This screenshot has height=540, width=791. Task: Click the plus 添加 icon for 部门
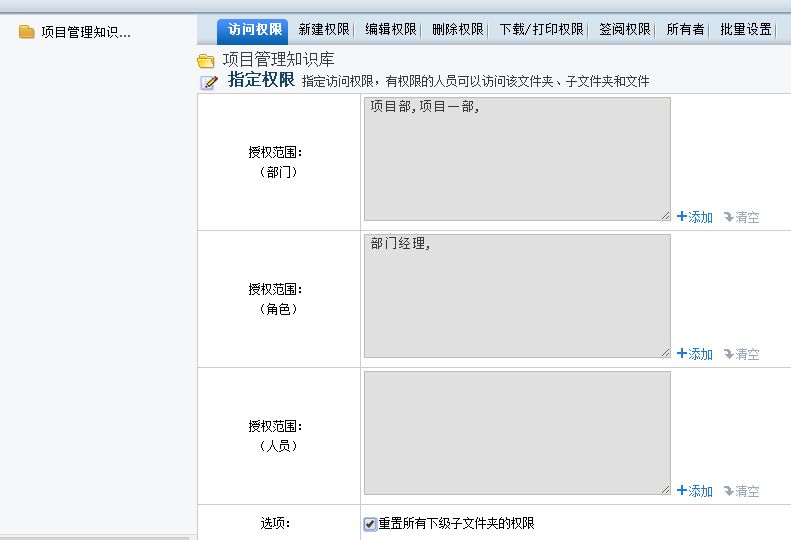(681, 217)
